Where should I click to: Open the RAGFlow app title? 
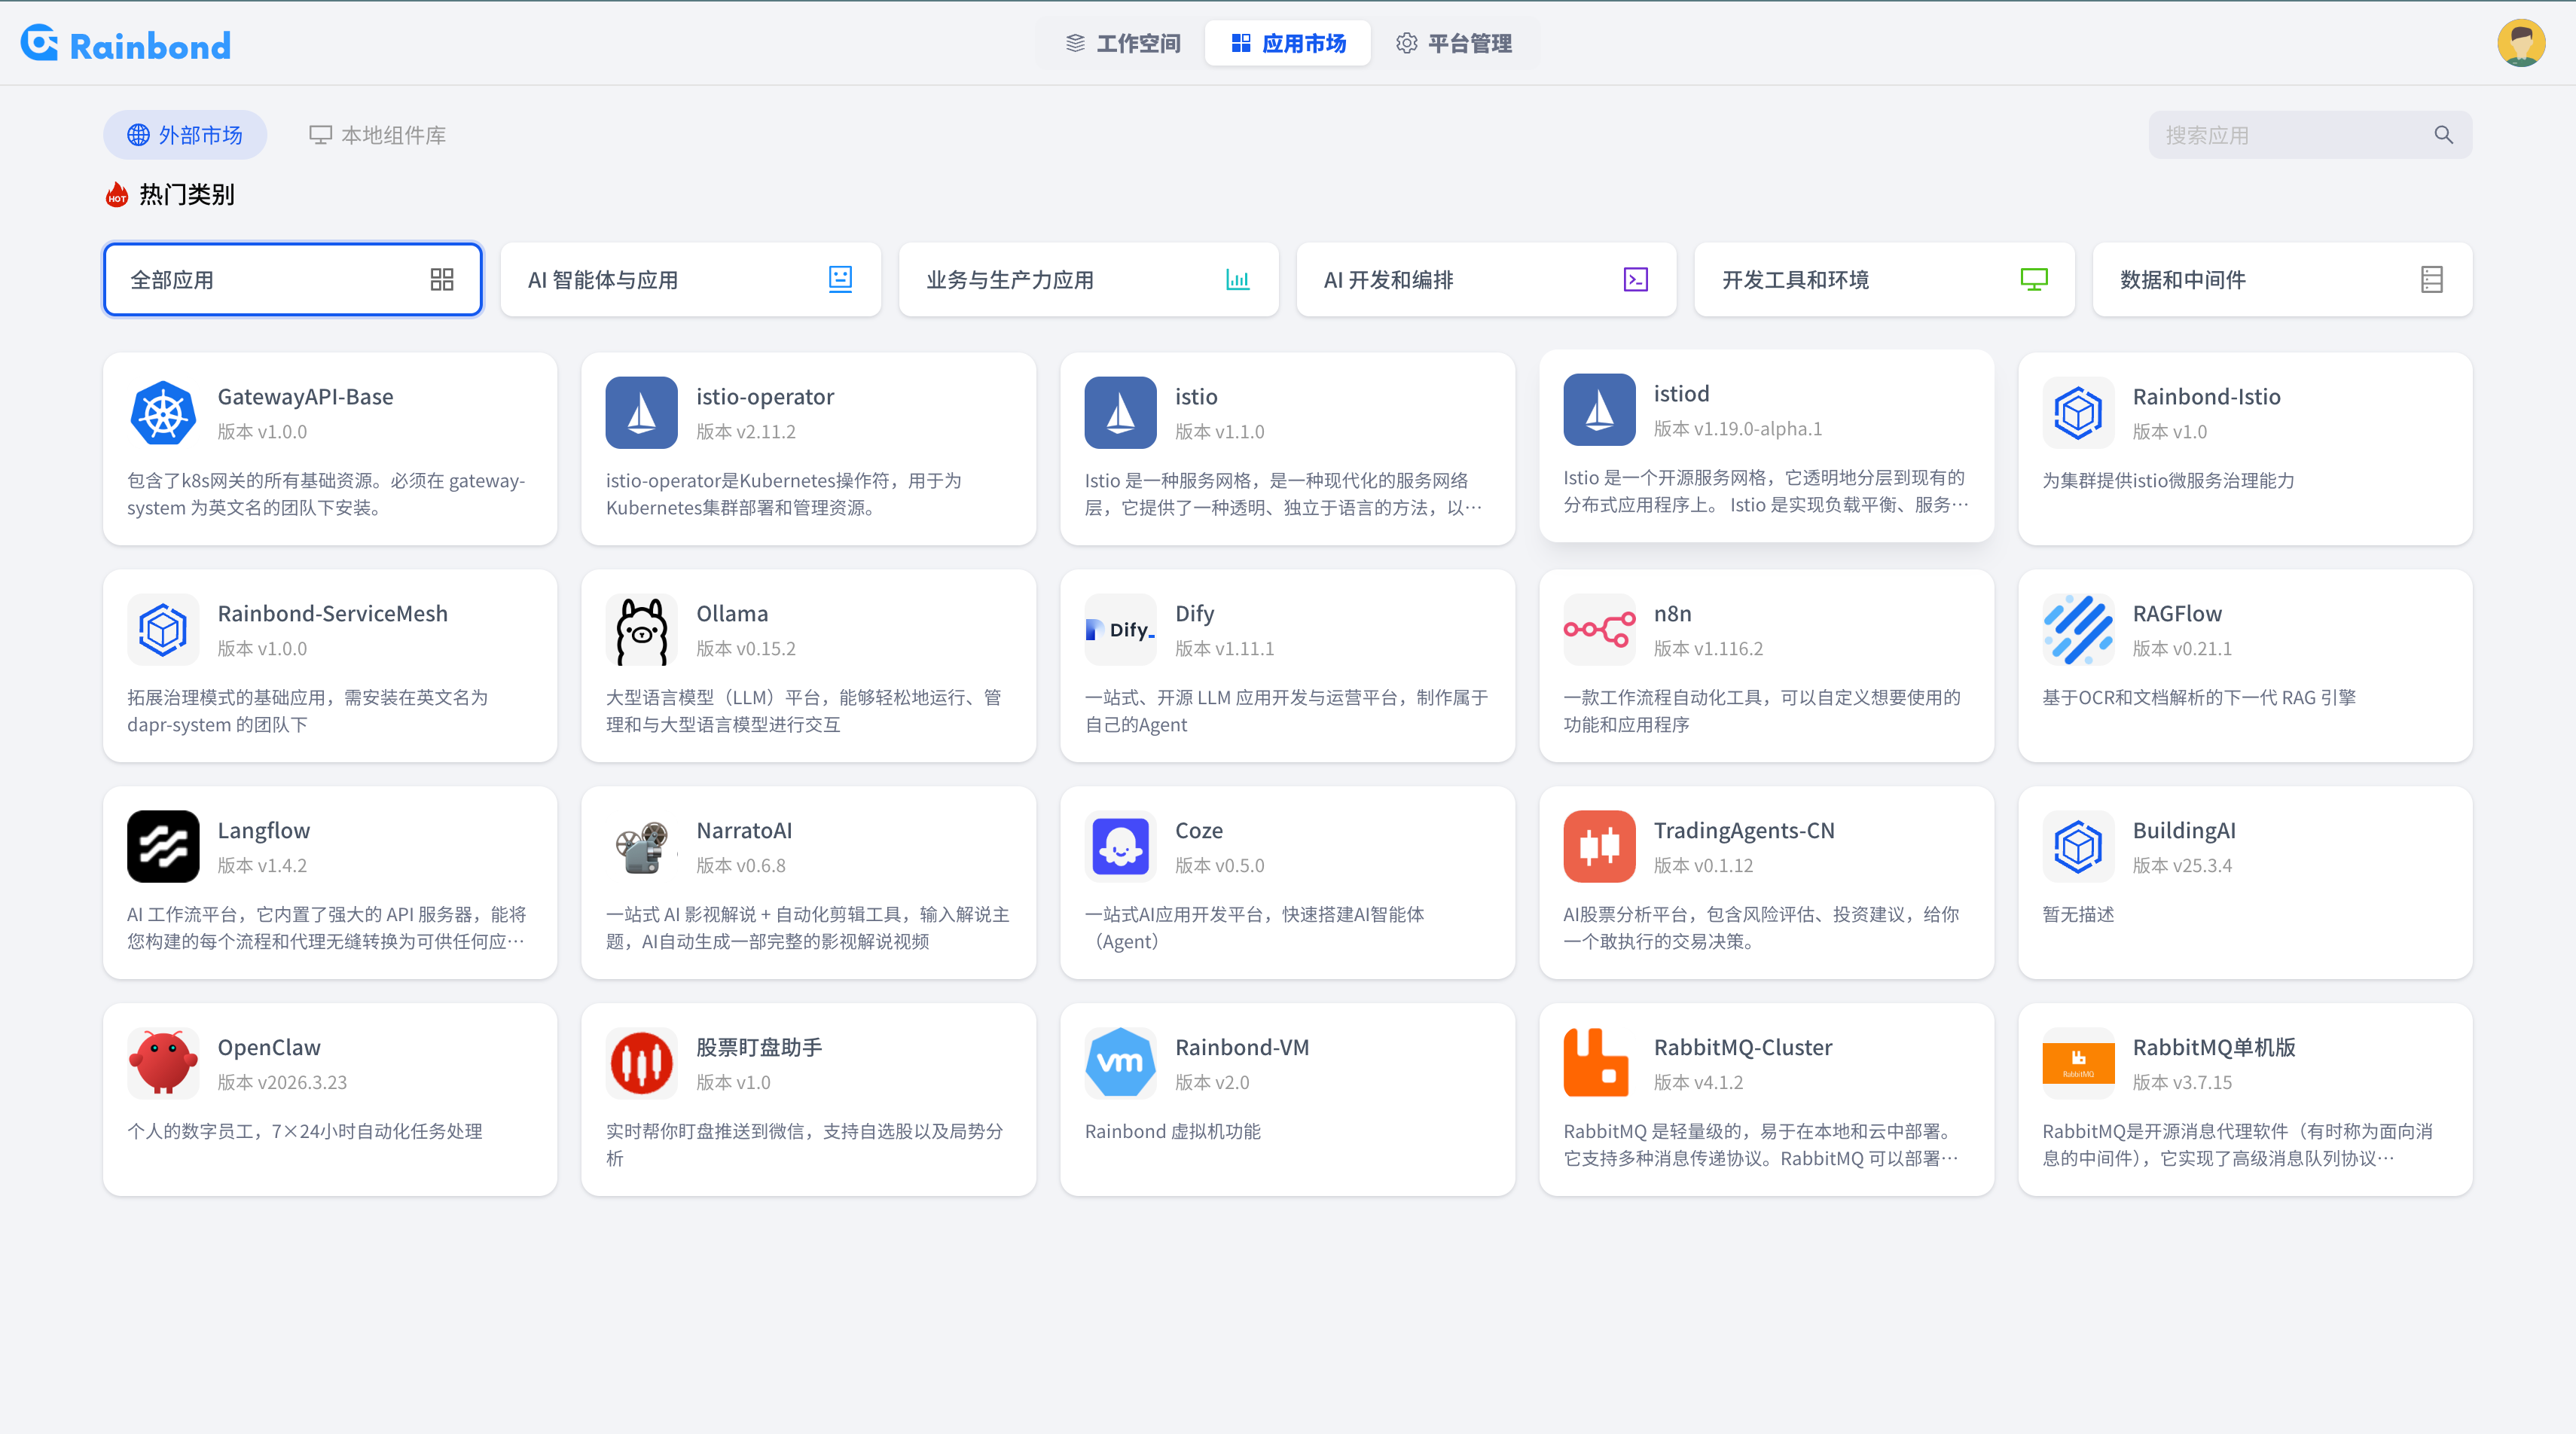point(2177,614)
